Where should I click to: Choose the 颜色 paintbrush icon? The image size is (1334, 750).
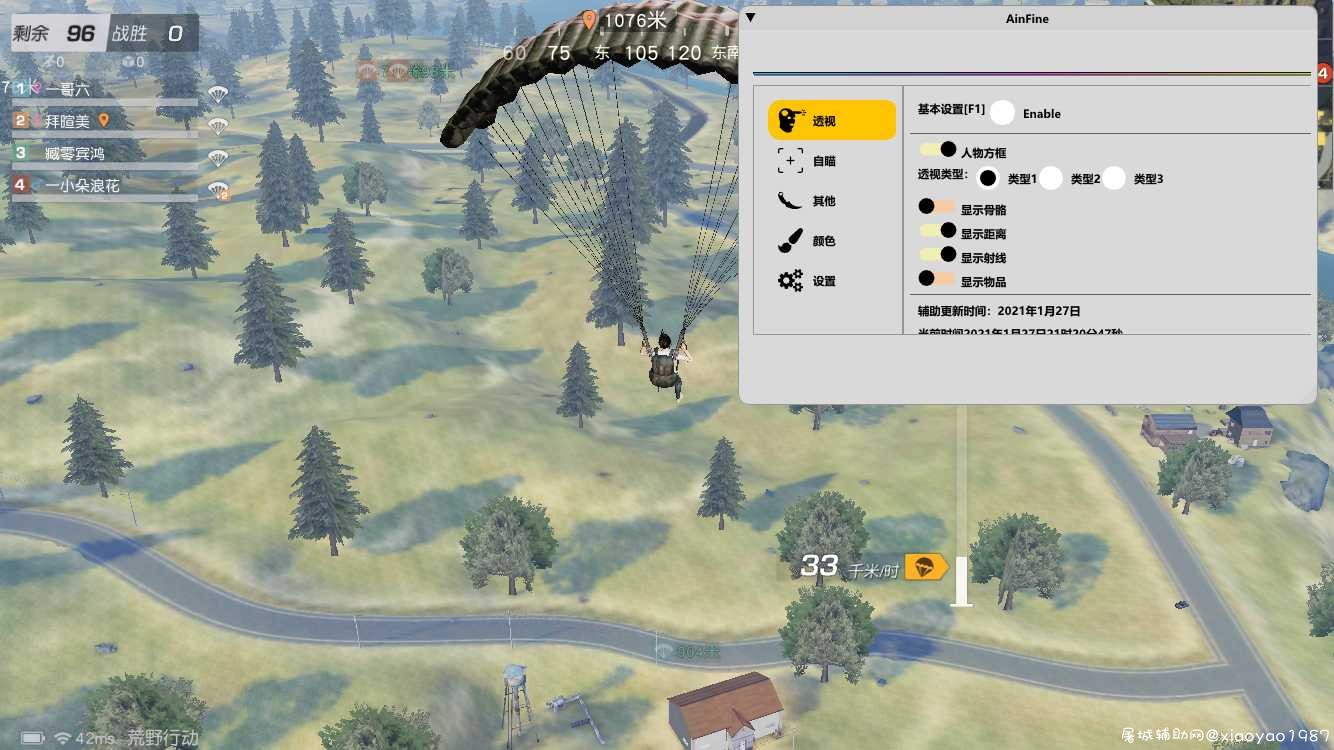[790, 240]
